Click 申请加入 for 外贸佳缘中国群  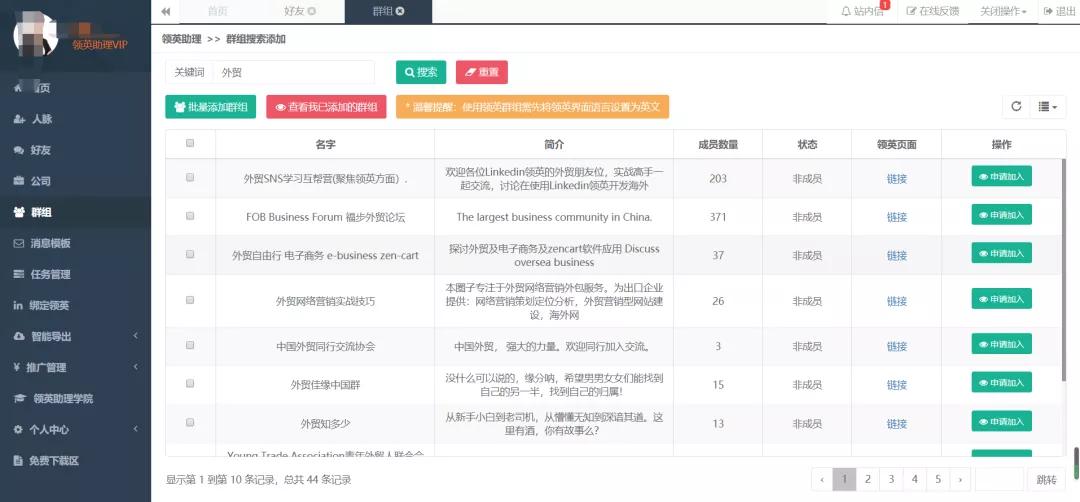point(1001,382)
